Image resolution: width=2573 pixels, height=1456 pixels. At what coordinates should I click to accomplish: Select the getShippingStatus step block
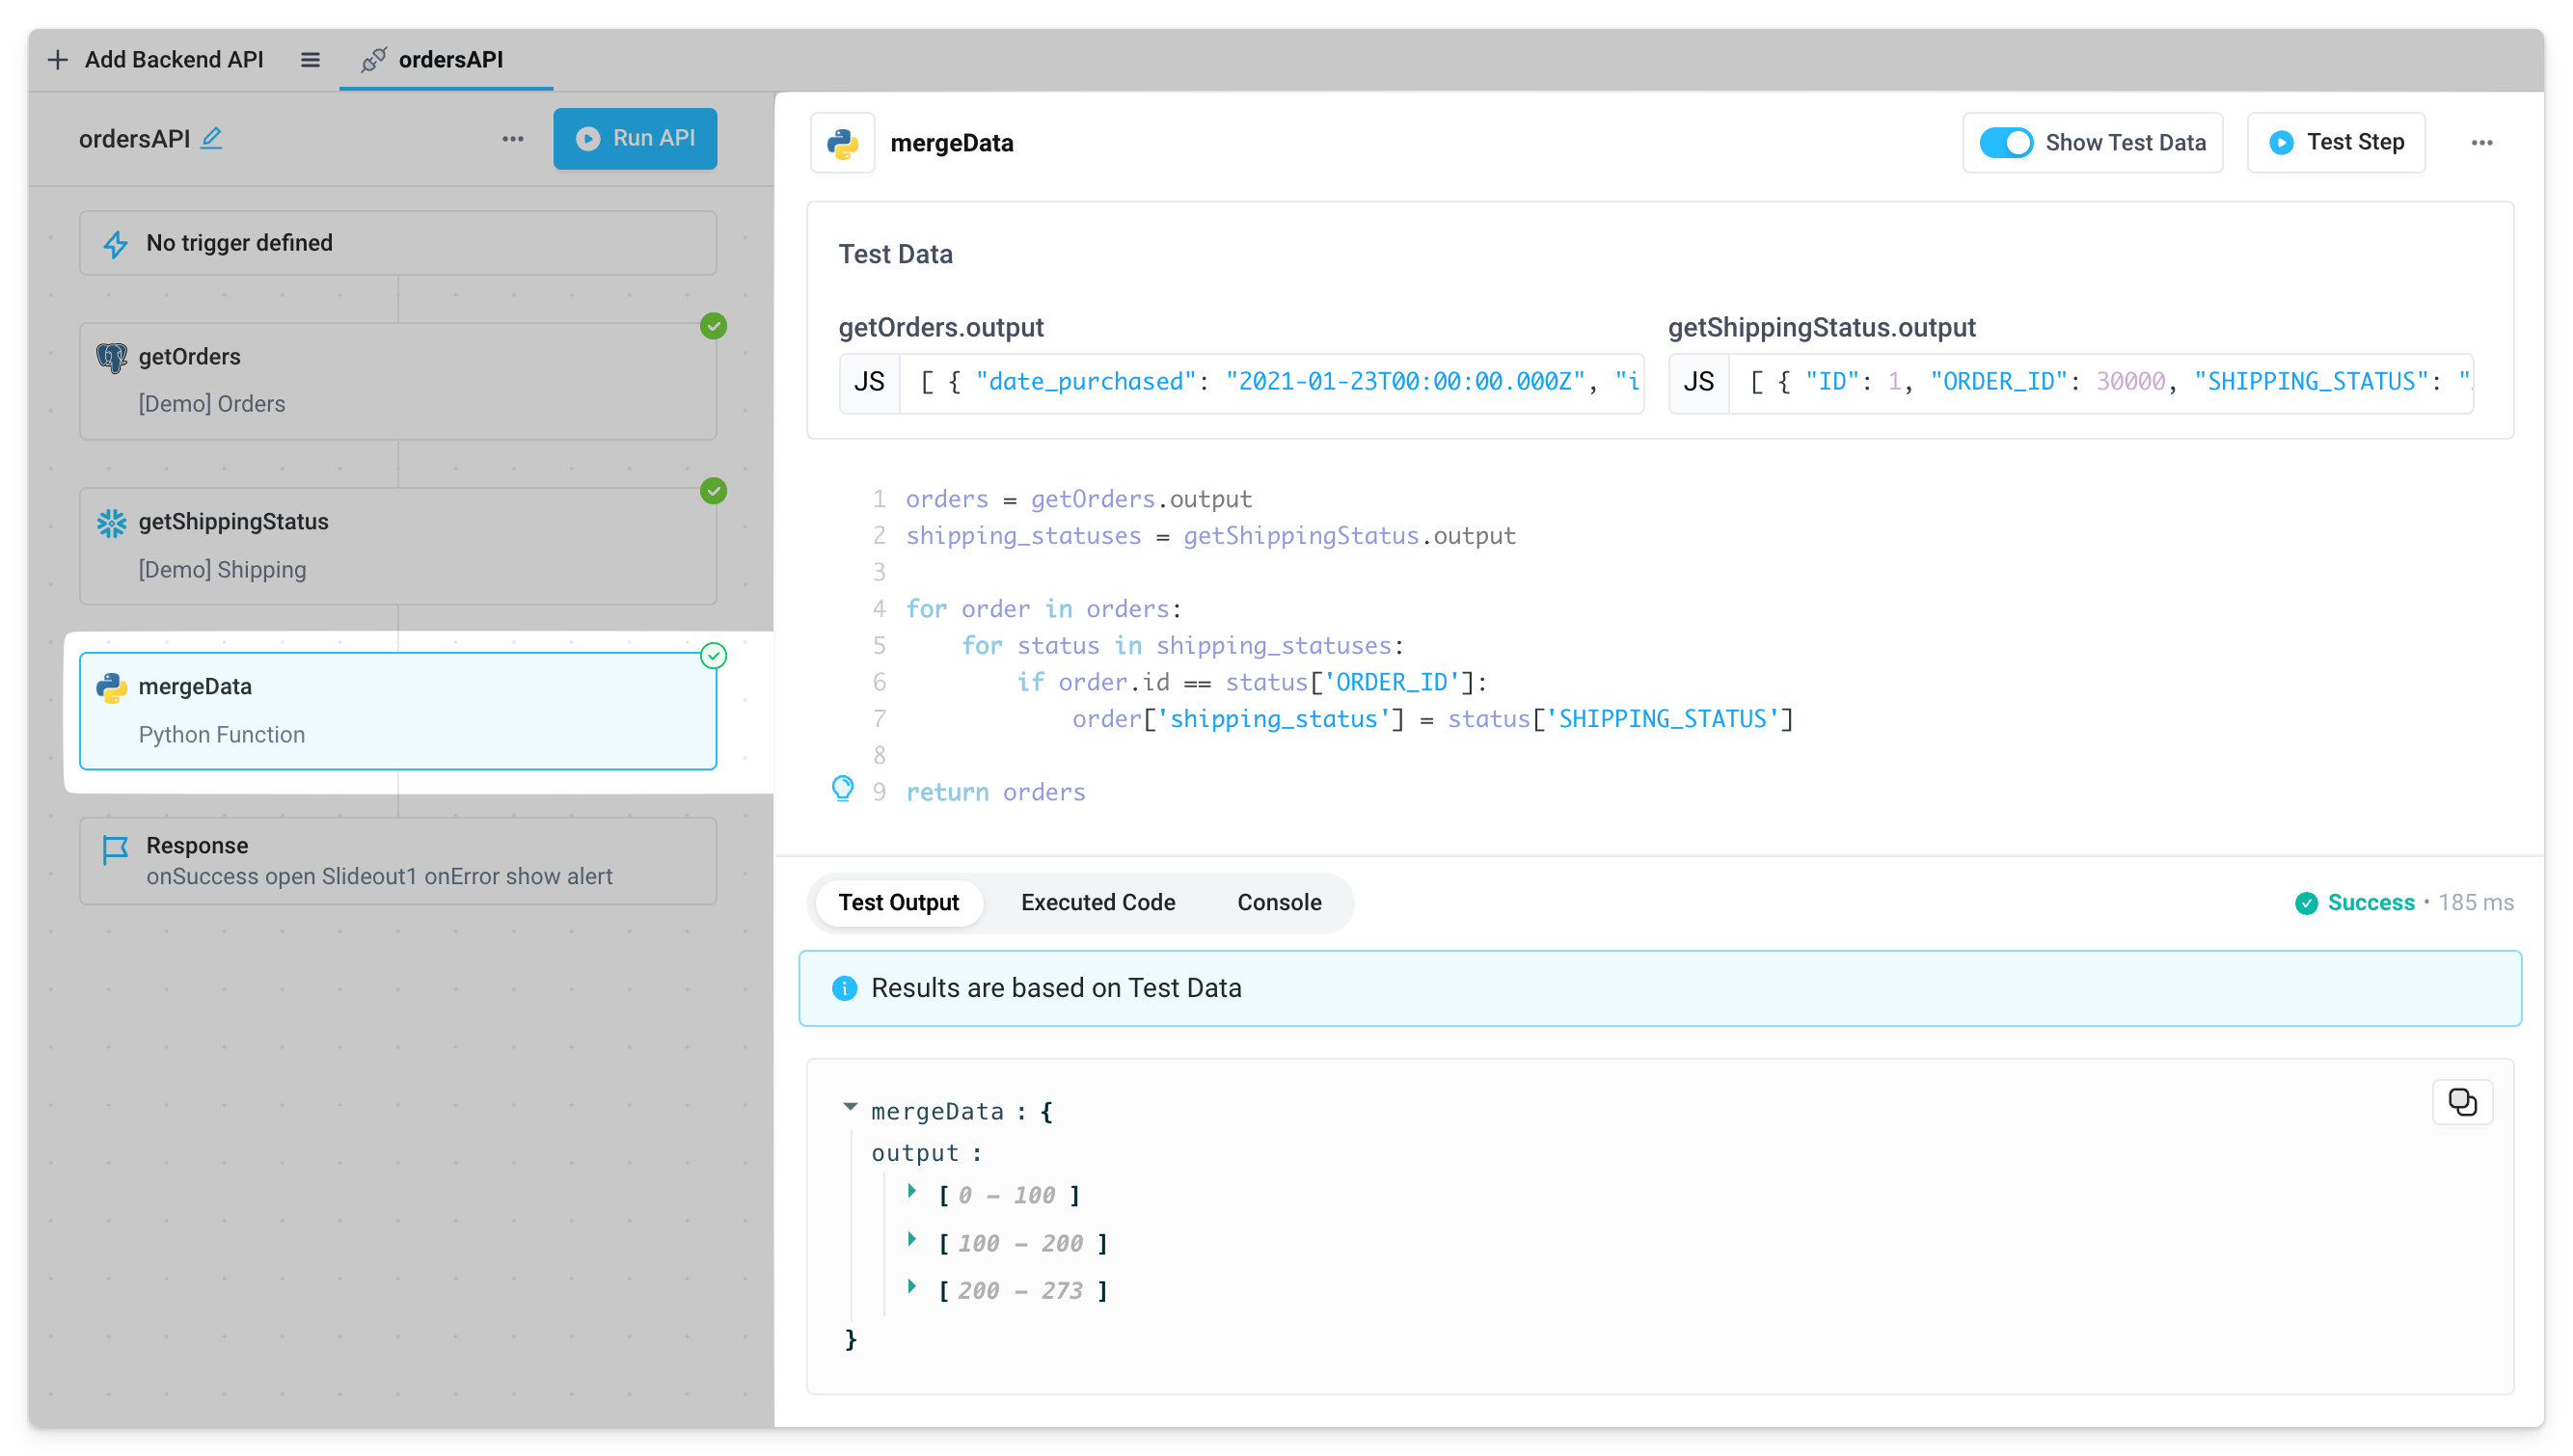click(x=398, y=545)
